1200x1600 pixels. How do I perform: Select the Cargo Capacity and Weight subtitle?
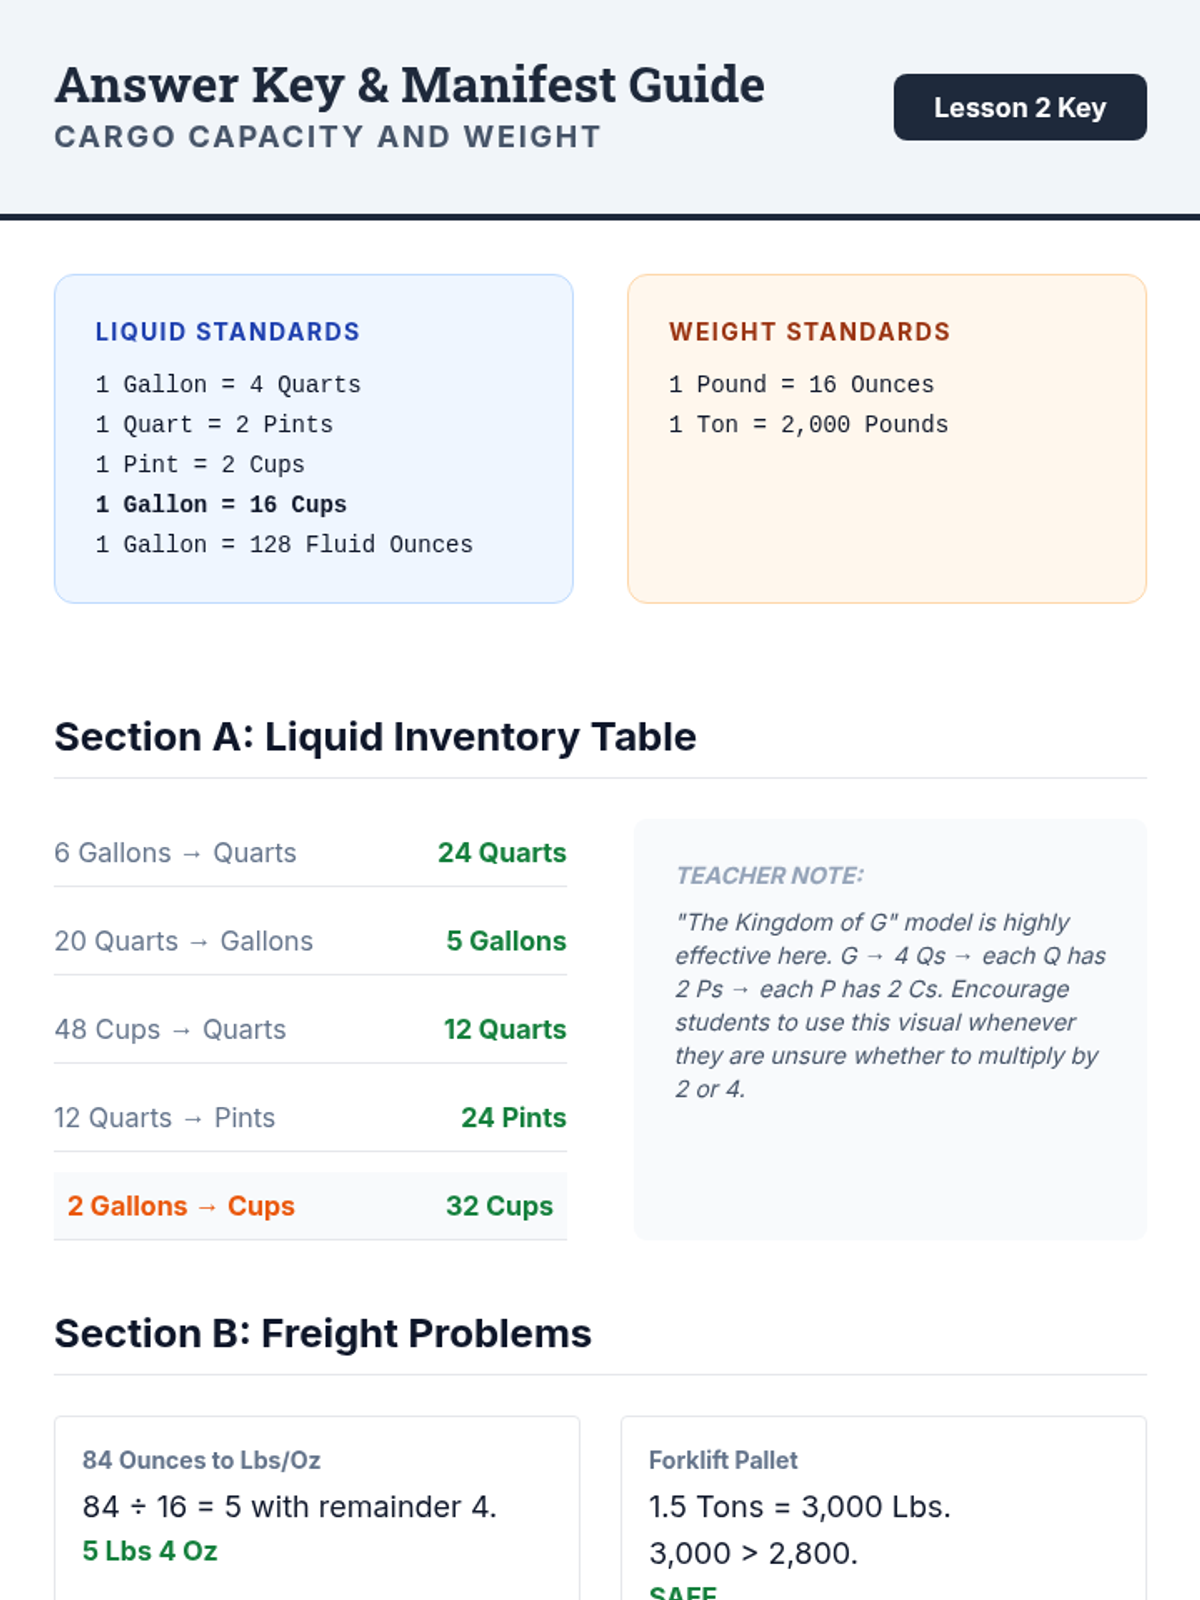(x=327, y=137)
